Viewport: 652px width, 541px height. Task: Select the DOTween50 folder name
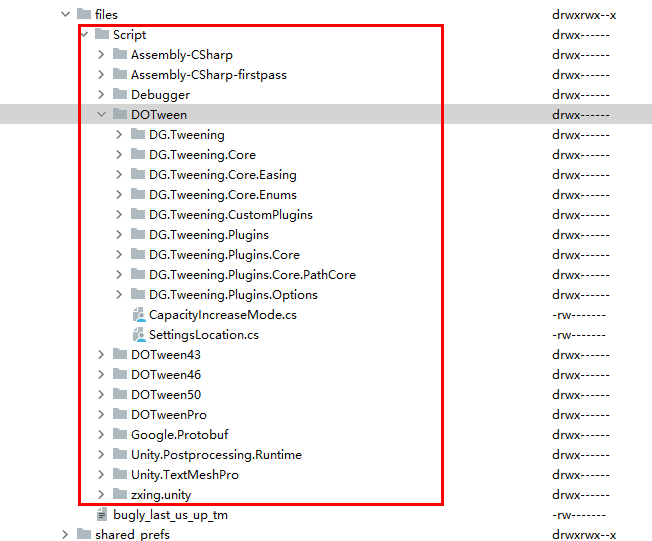click(x=166, y=395)
